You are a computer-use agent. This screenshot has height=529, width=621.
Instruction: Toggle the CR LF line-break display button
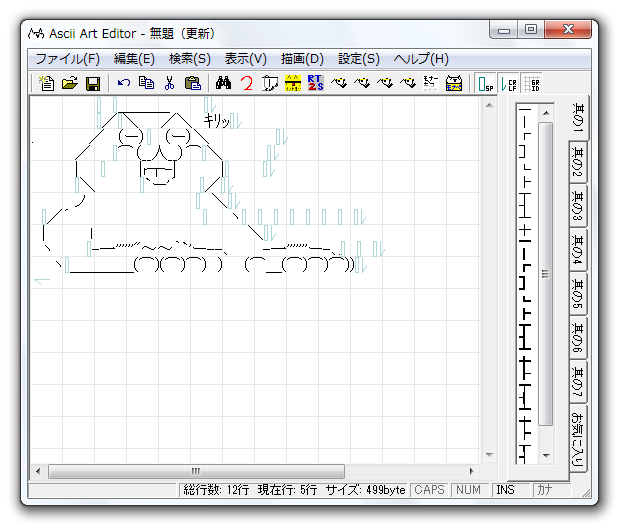click(x=509, y=84)
